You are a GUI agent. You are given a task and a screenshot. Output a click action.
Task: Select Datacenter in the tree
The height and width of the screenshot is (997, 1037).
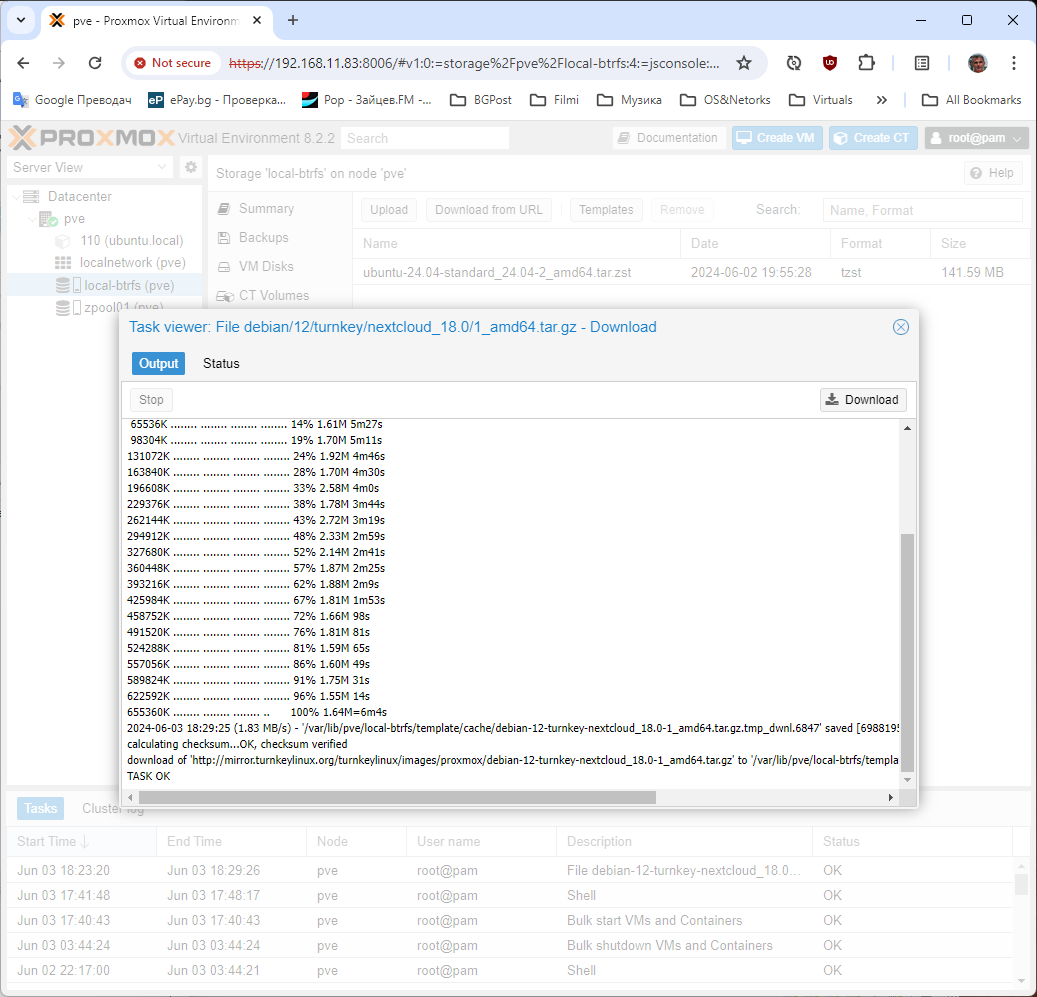click(x=79, y=196)
